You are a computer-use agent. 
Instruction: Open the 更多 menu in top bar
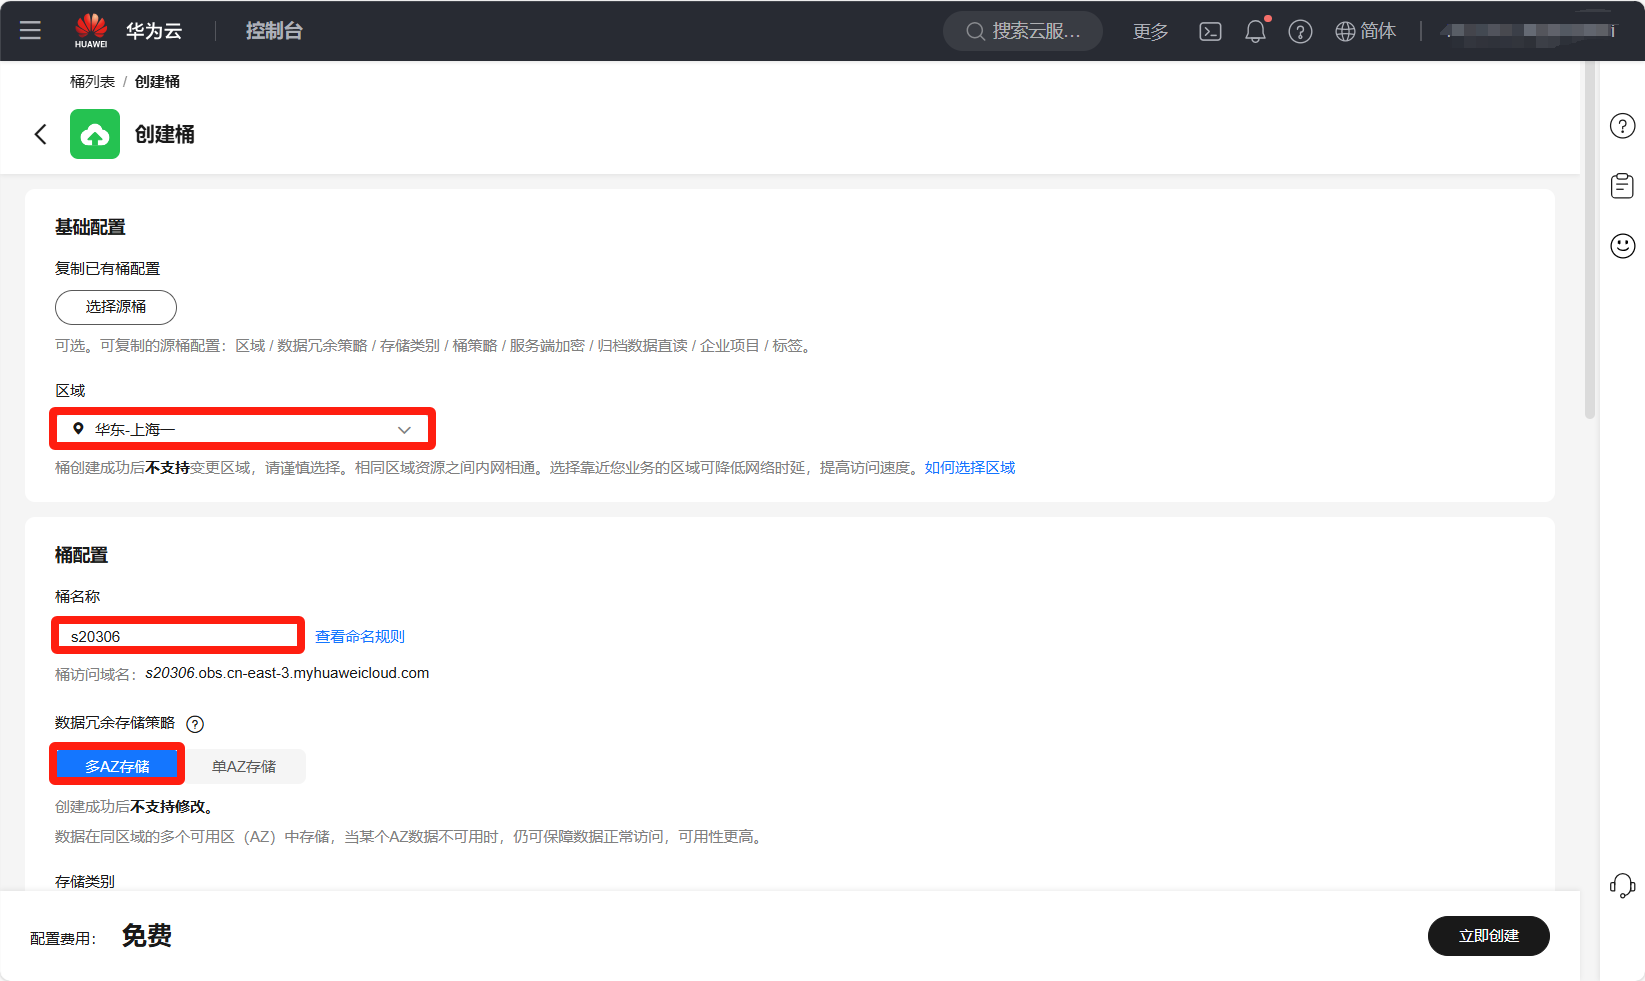(x=1150, y=32)
